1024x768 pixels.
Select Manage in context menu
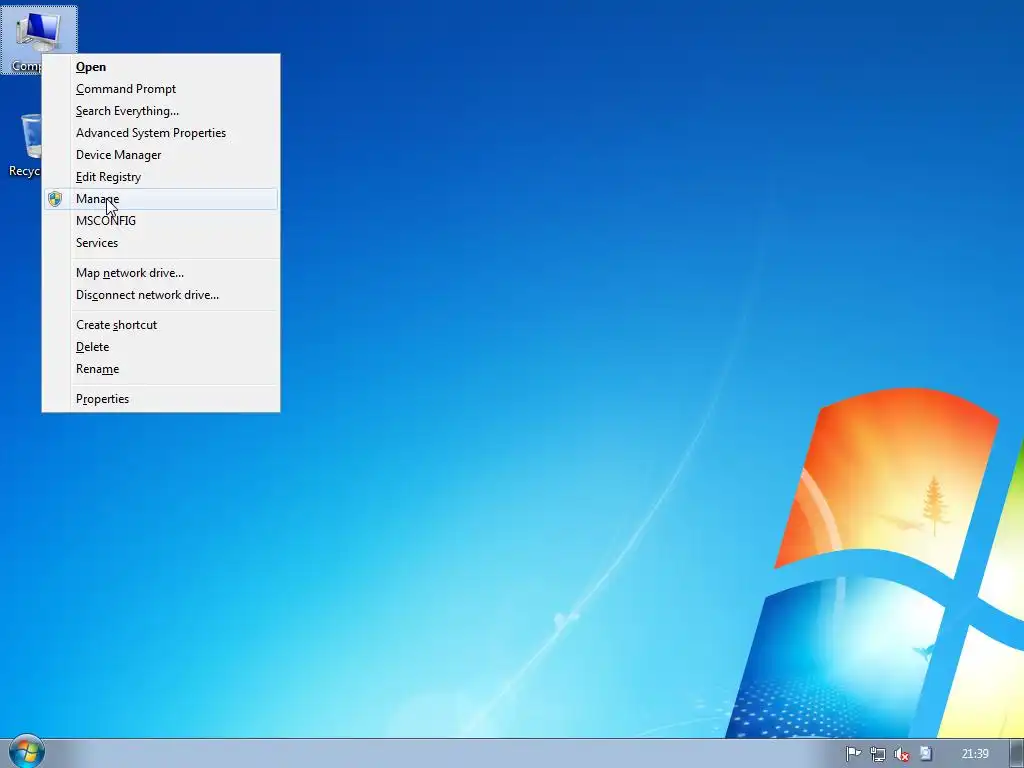(161, 199)
